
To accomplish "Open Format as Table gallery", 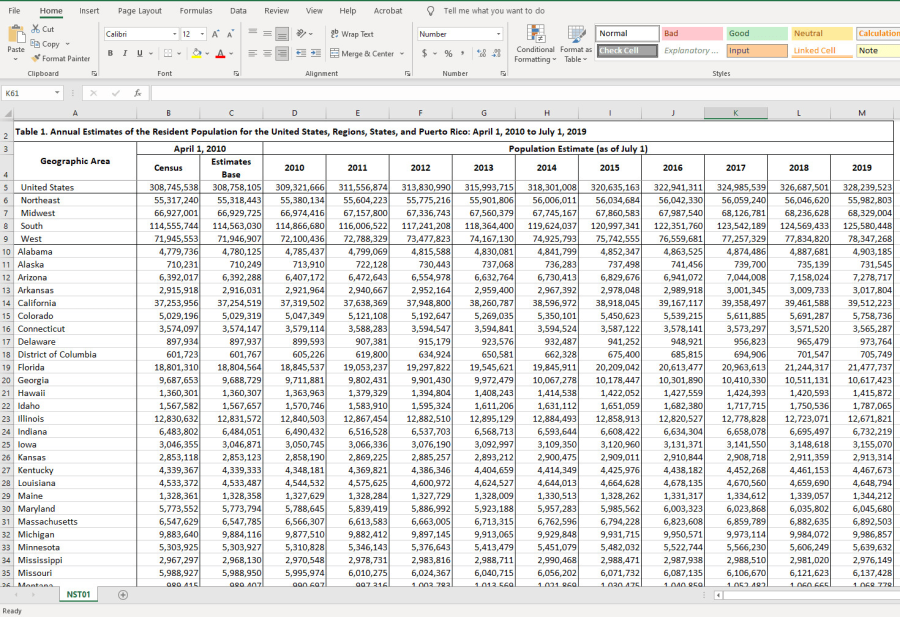I will (x=575, y=44).
